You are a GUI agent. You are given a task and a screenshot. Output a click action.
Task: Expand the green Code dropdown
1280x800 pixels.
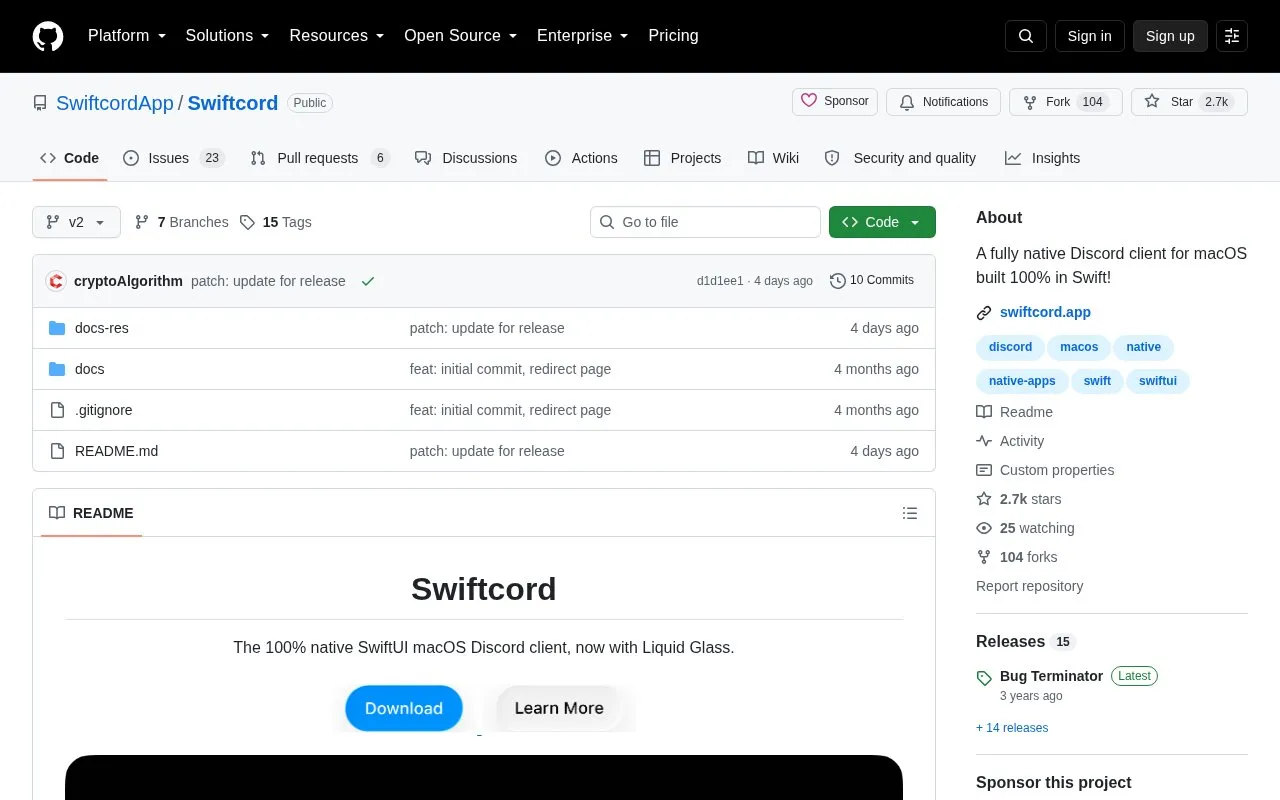(x=882, y=222)
